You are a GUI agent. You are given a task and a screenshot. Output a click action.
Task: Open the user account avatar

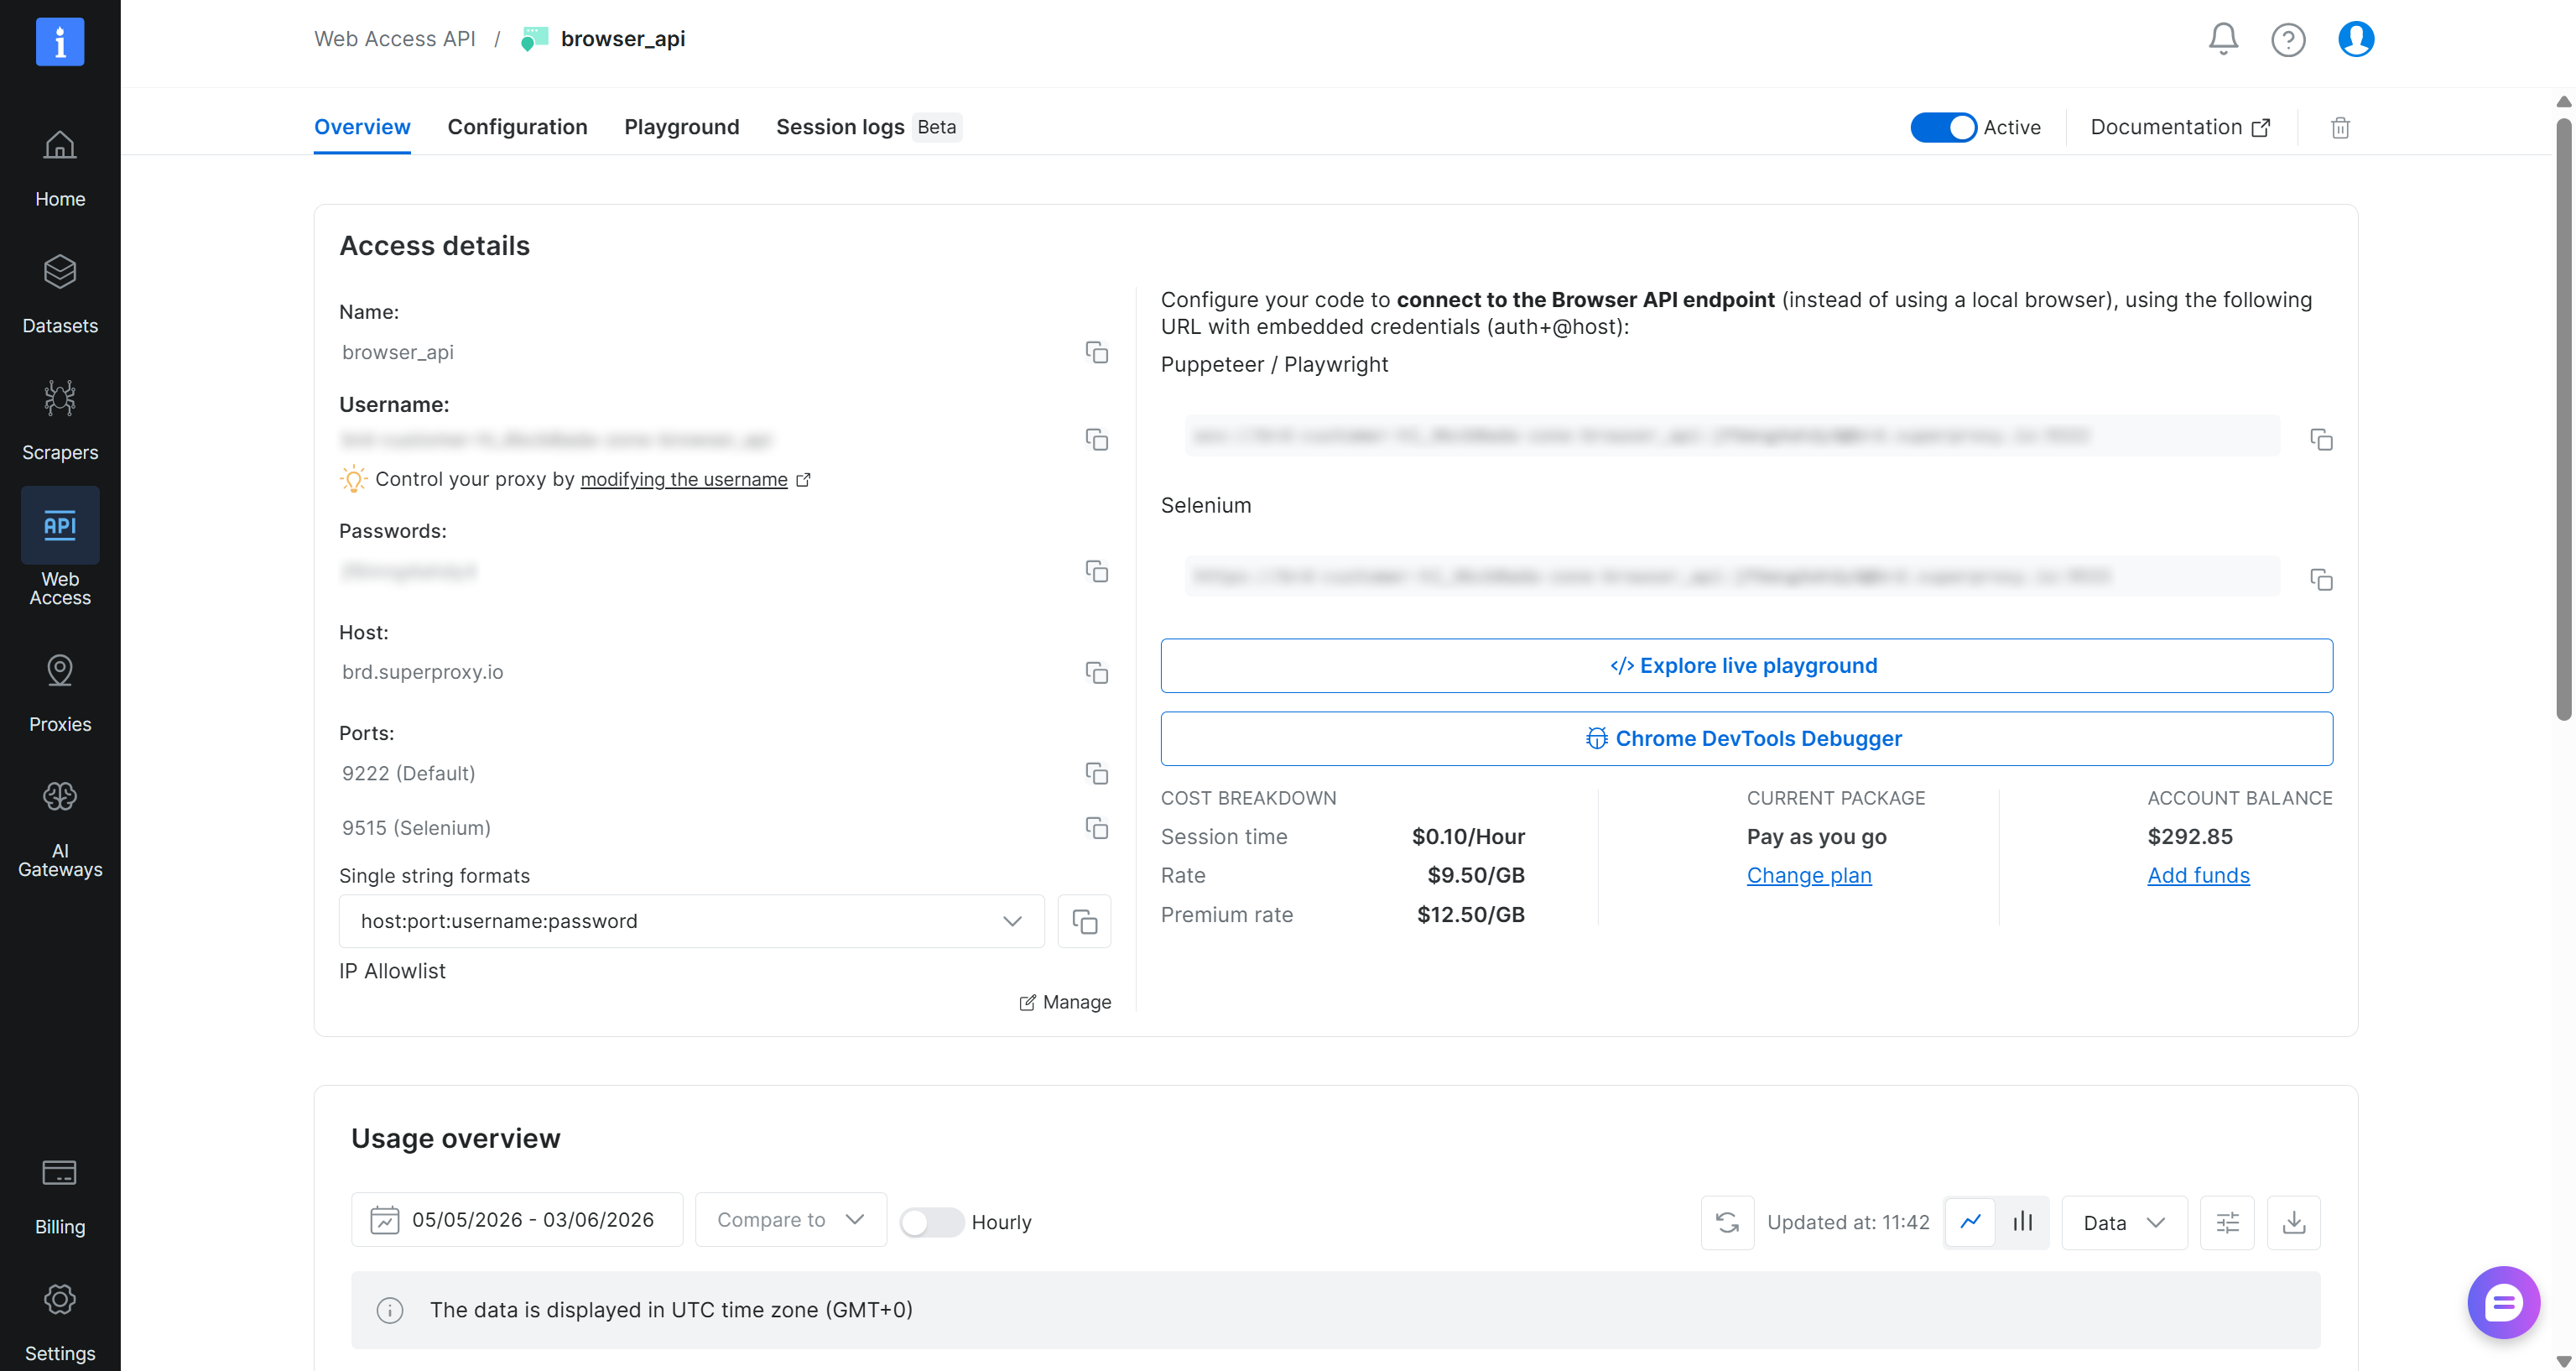pos(2356,39)
